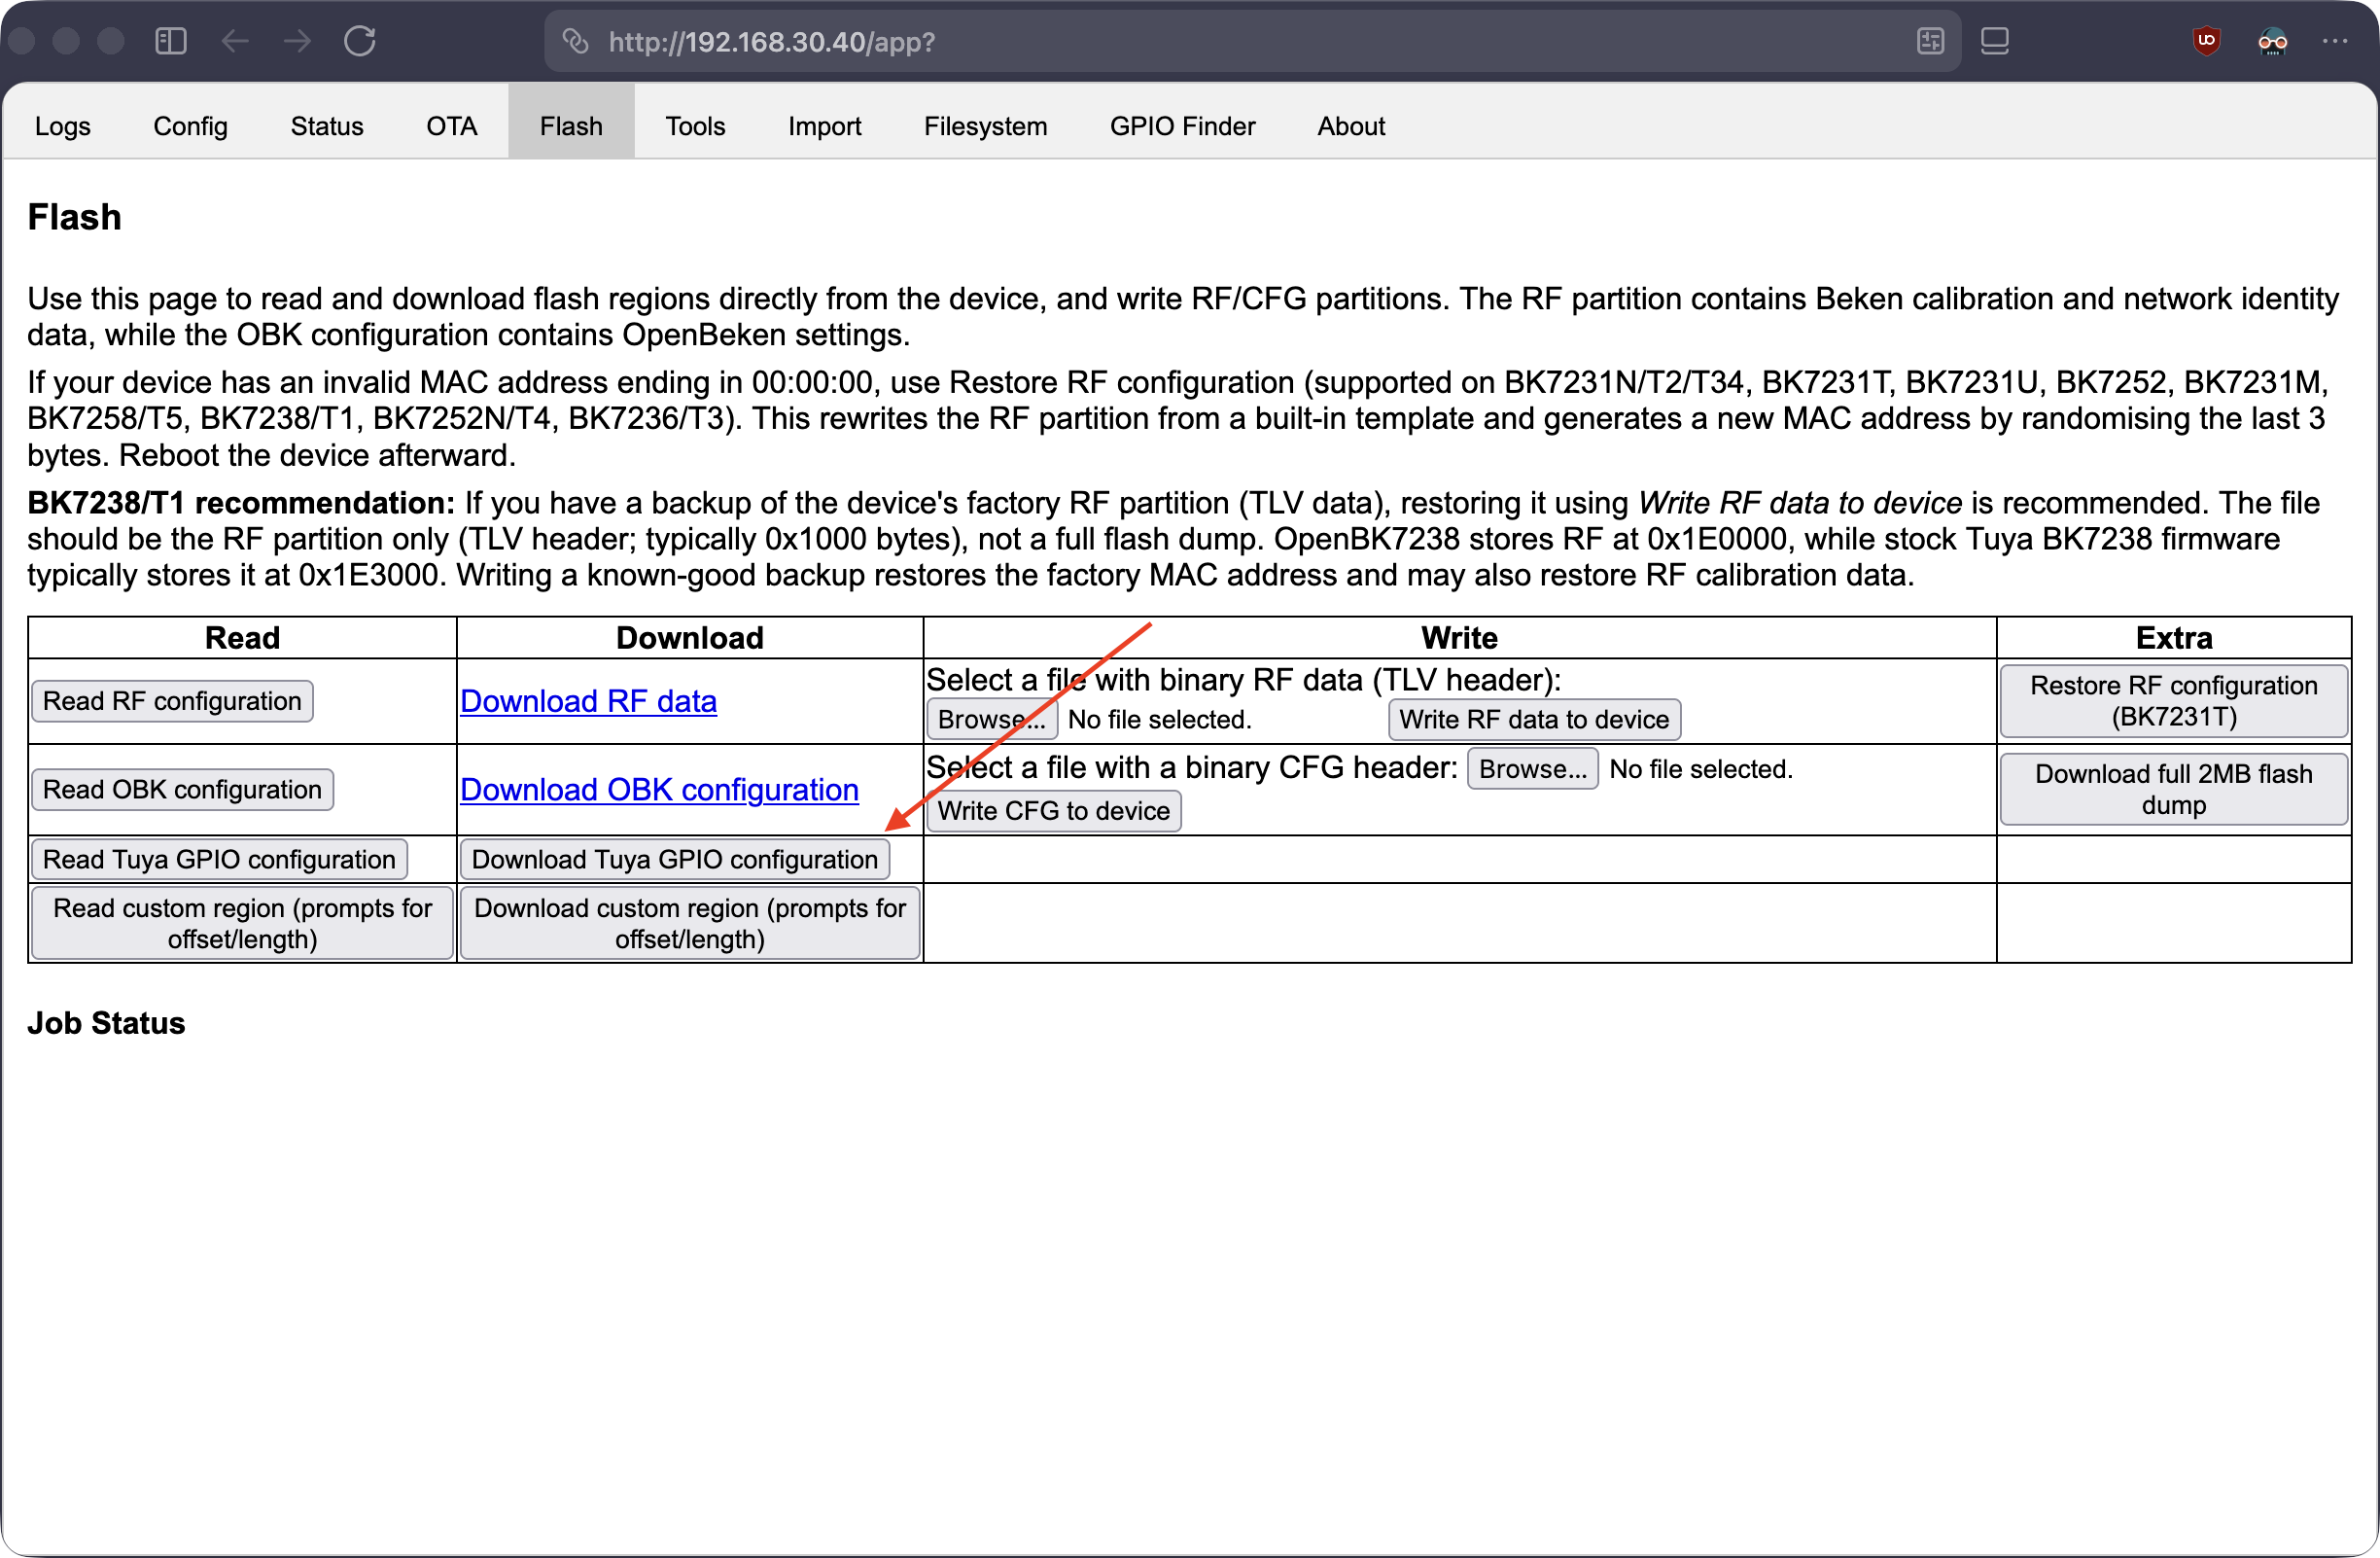Click the link icon in address bar
The width and height of the screenshot is (2380, 1558).
[x=575, y=41]
